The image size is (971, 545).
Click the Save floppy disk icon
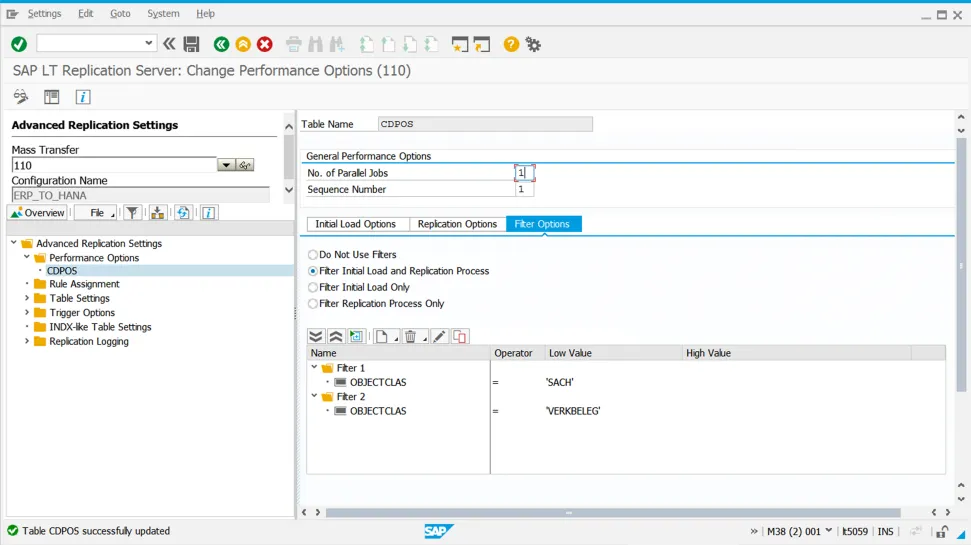[x=191, y=44]
